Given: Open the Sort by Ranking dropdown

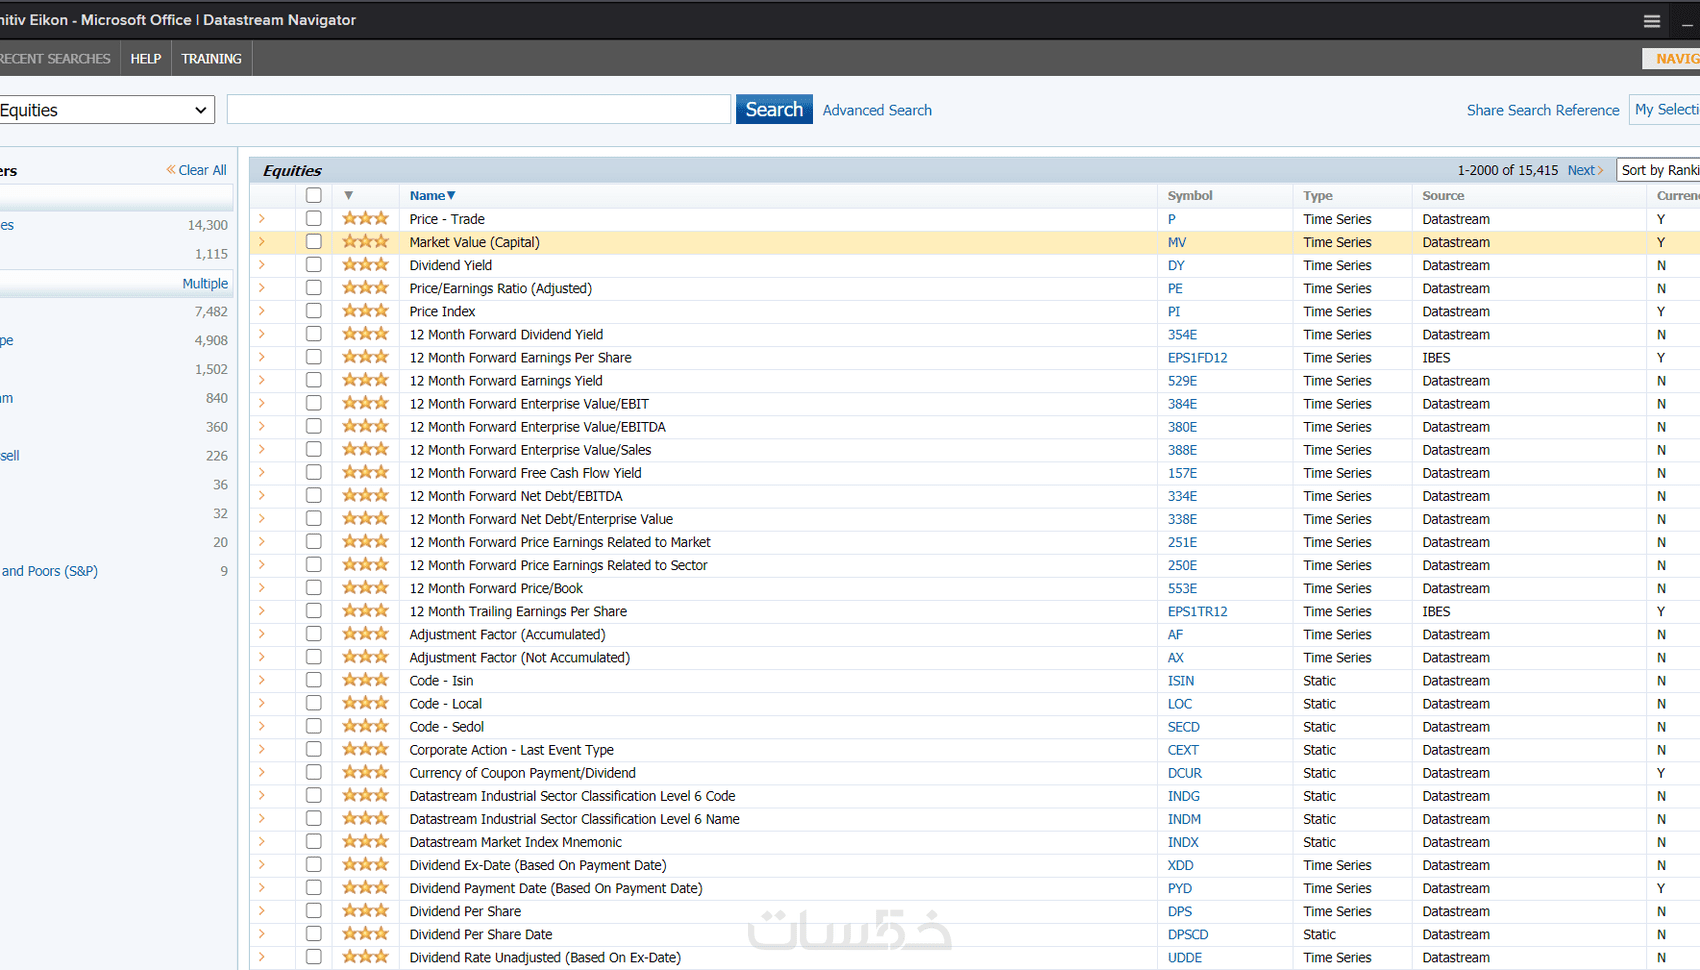Looking at the screenshot, I should [x=1658, y=170].
